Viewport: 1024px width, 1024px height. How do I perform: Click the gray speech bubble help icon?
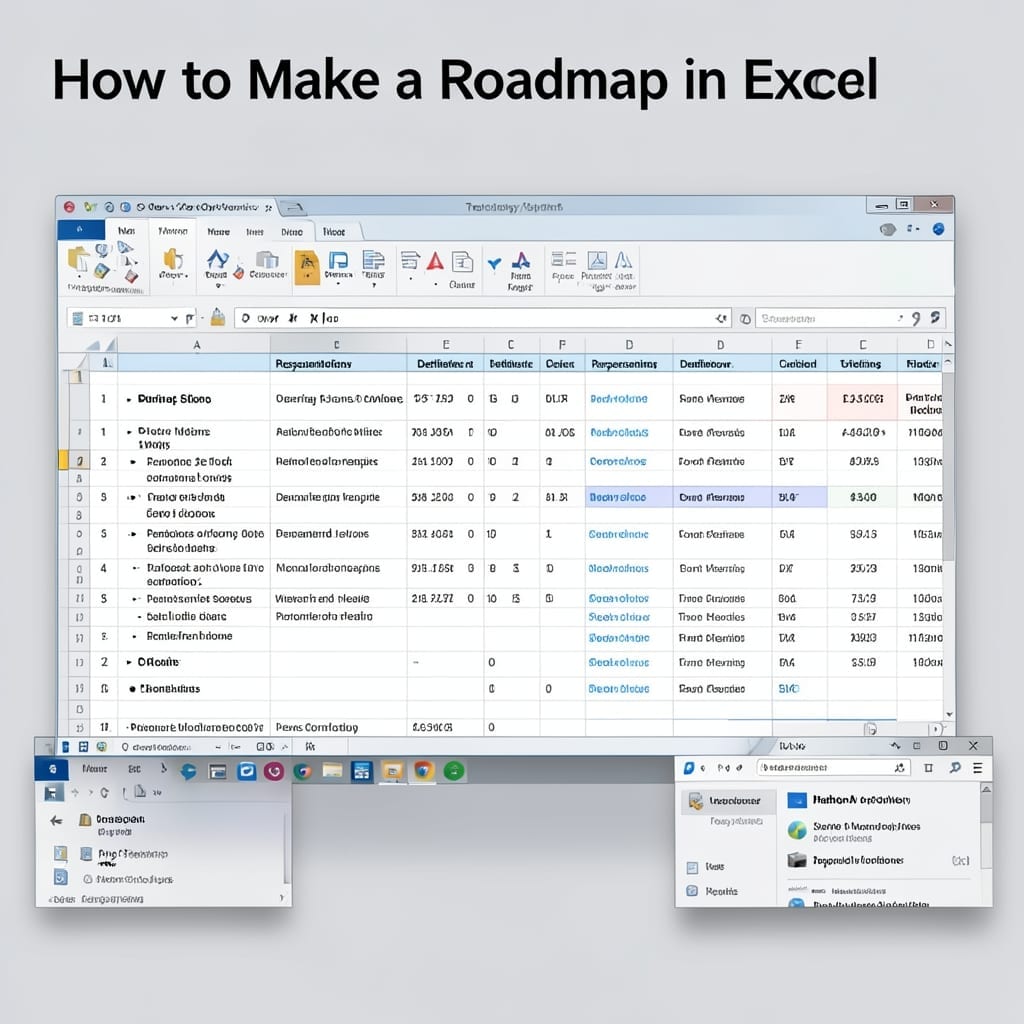[x=888, y=229]
